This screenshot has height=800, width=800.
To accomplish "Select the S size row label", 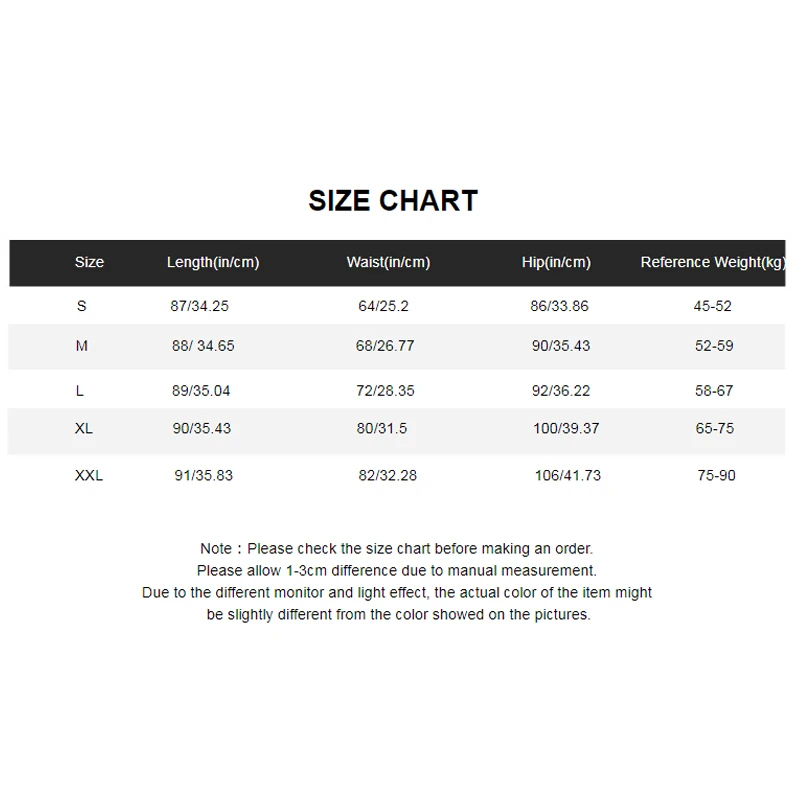I will pyautogui.click(x=82, y=306).
